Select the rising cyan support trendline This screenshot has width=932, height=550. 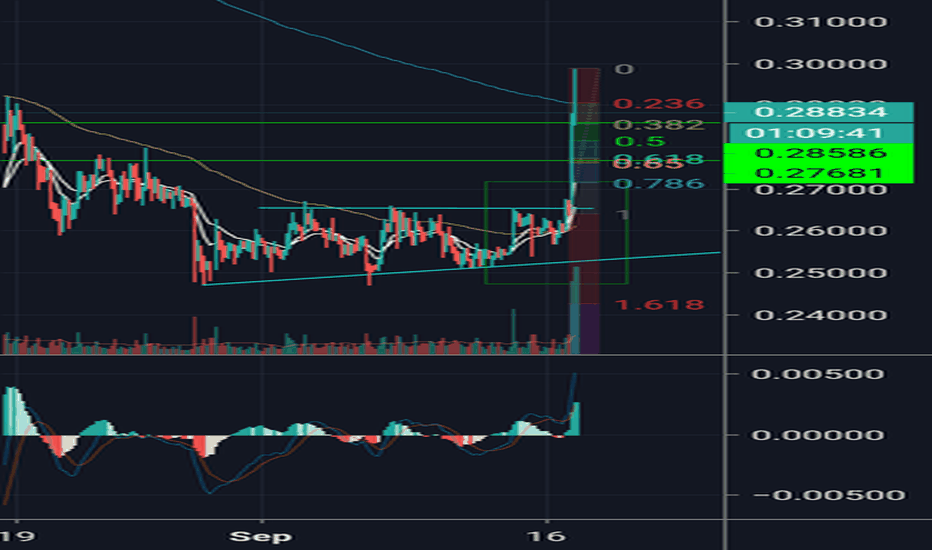pos(461,269)
